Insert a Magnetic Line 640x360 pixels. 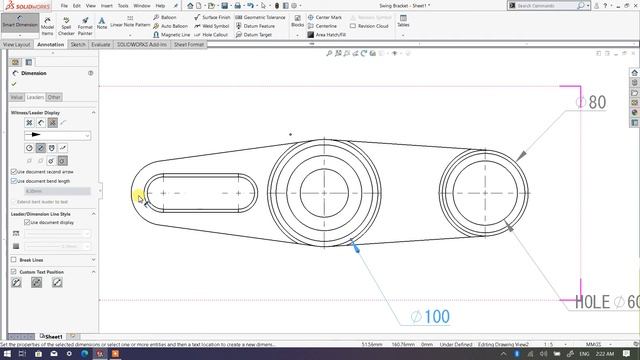point(171,35)
